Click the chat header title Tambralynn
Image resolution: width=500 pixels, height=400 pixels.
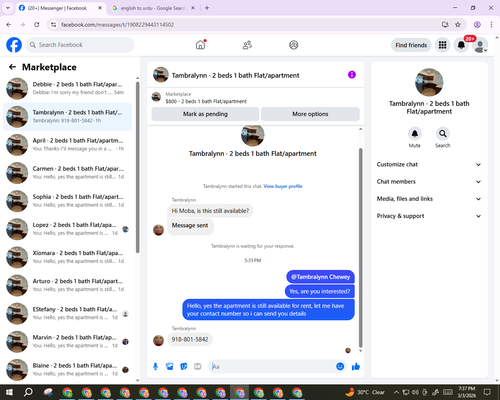point(235,75)
